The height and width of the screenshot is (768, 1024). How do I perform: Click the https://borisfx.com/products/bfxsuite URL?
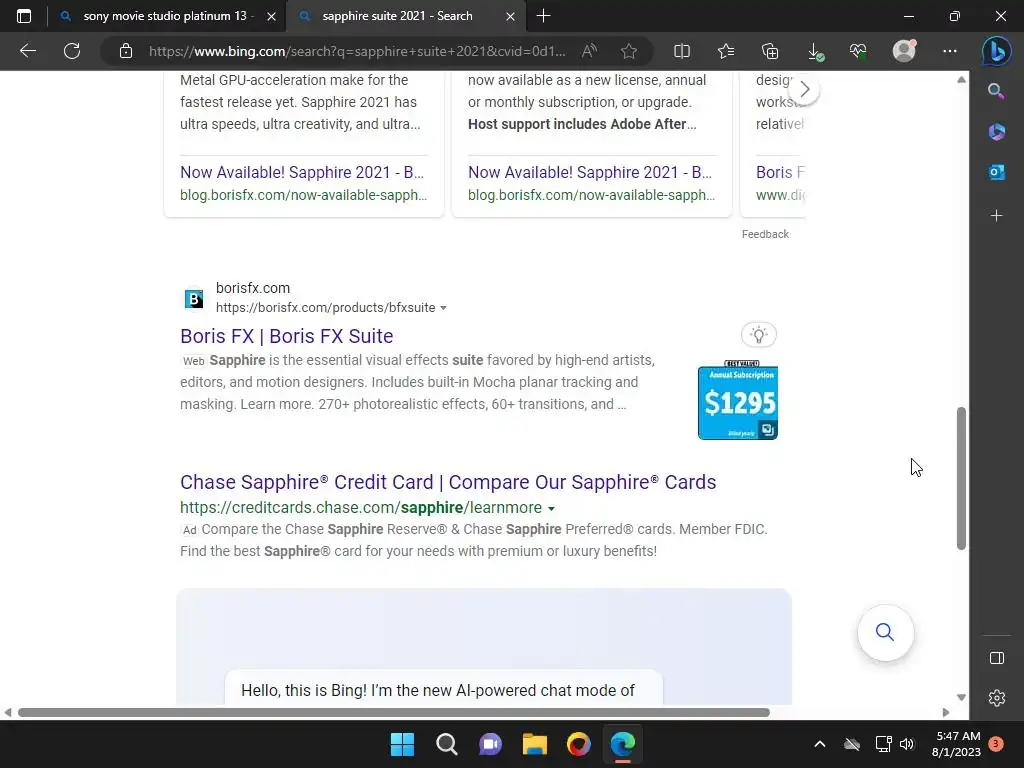pyautogui.click(x=326, y=308)
